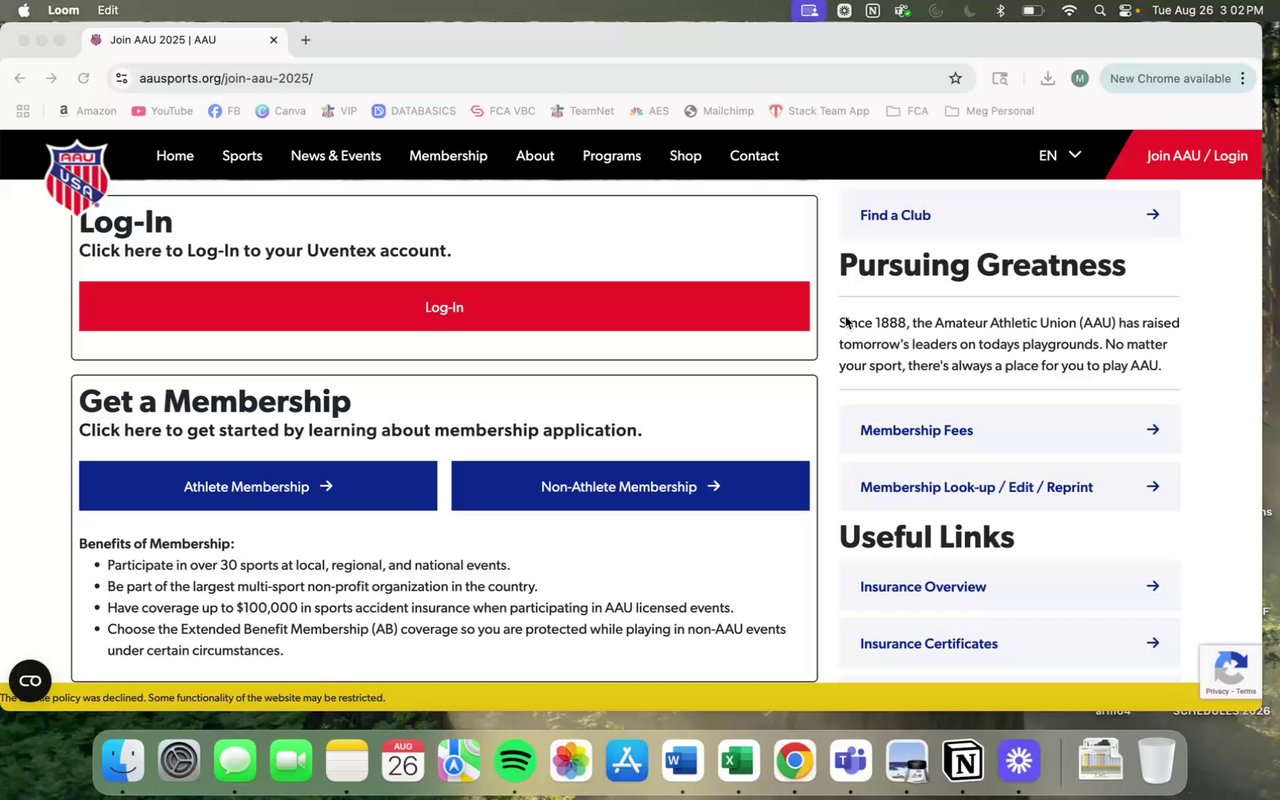Open the Programs nav menu
Image resolution: width=1280 pixels, height=800 pixels.
[x=612, y=155]
